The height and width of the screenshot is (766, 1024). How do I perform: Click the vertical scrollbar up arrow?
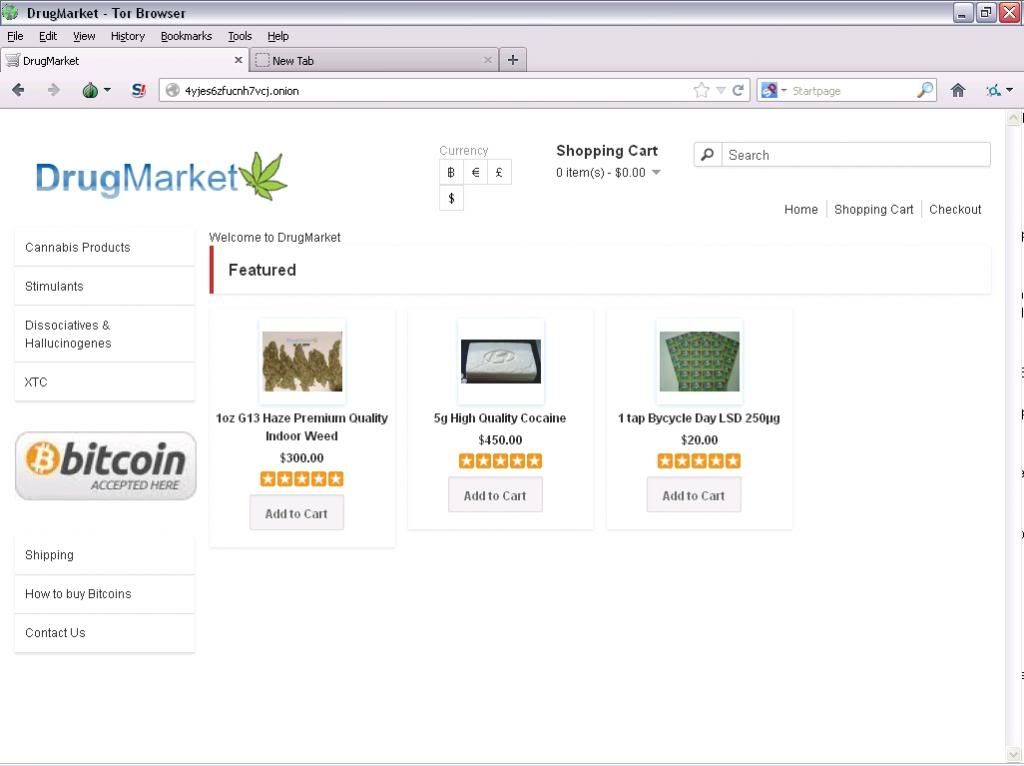point(1014,118)
